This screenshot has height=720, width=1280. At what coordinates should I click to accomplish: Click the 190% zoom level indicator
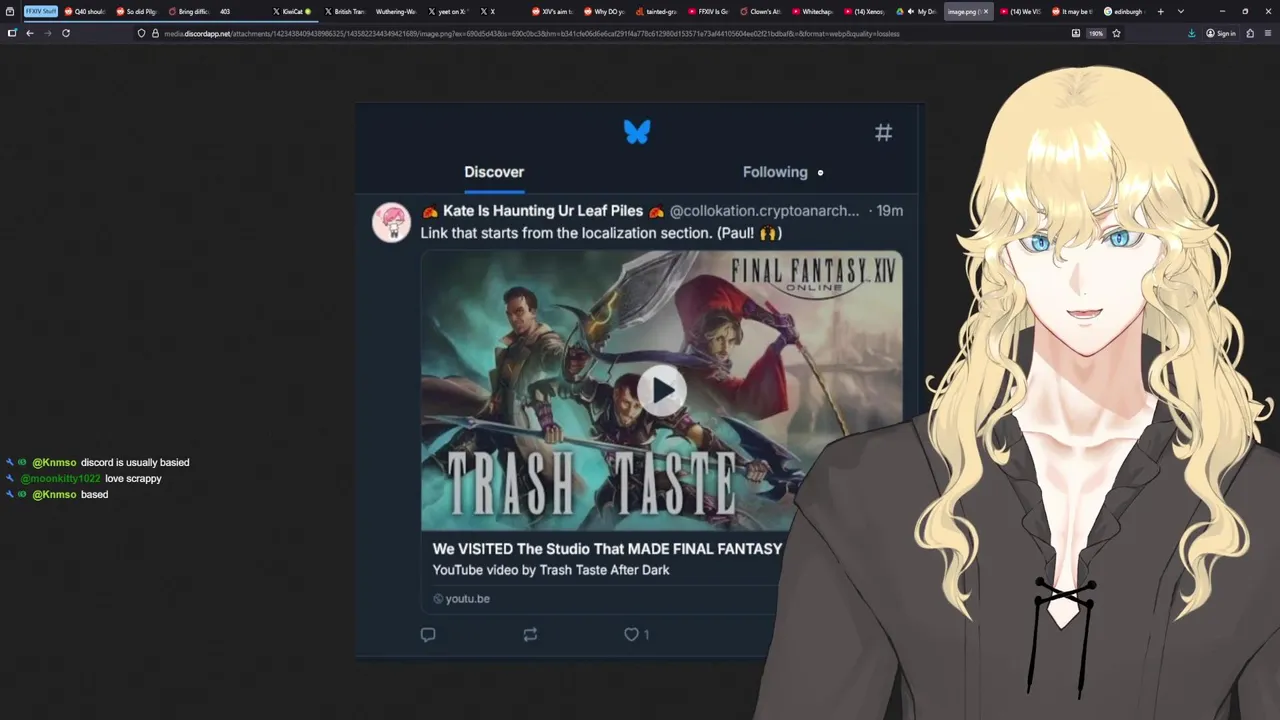(1096, 33)
